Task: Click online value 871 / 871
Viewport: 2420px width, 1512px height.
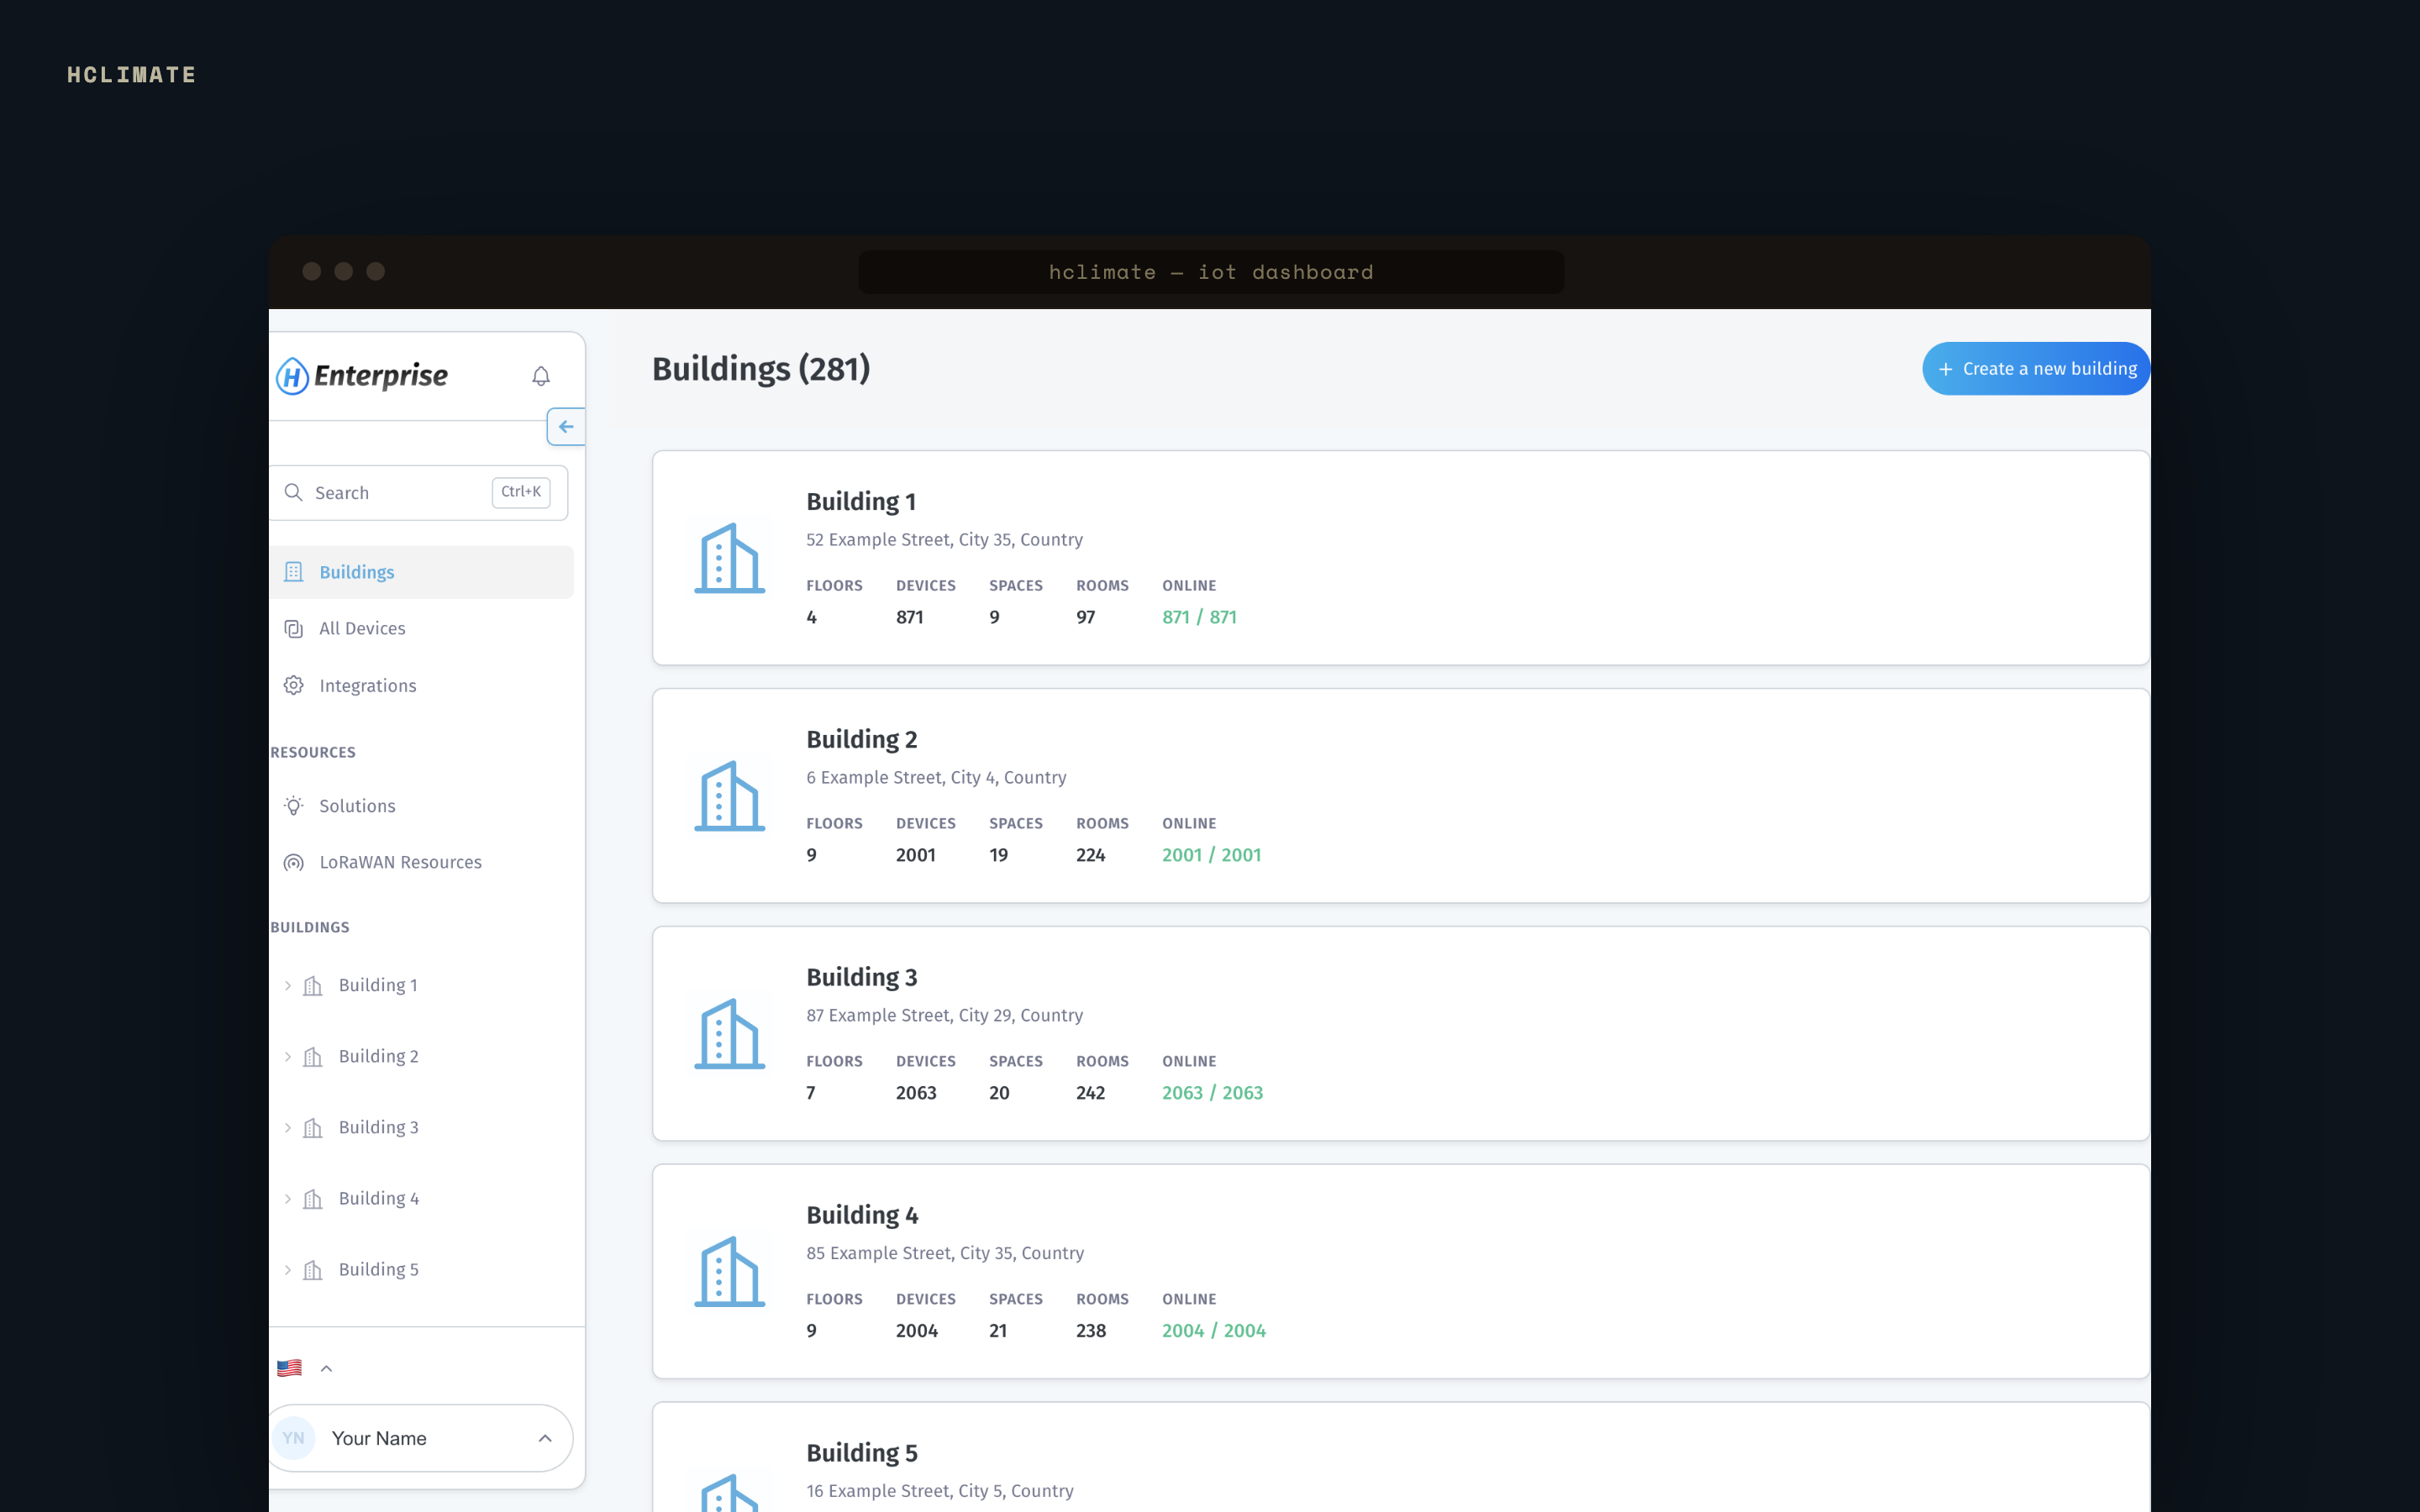Action: [1199, 617]
